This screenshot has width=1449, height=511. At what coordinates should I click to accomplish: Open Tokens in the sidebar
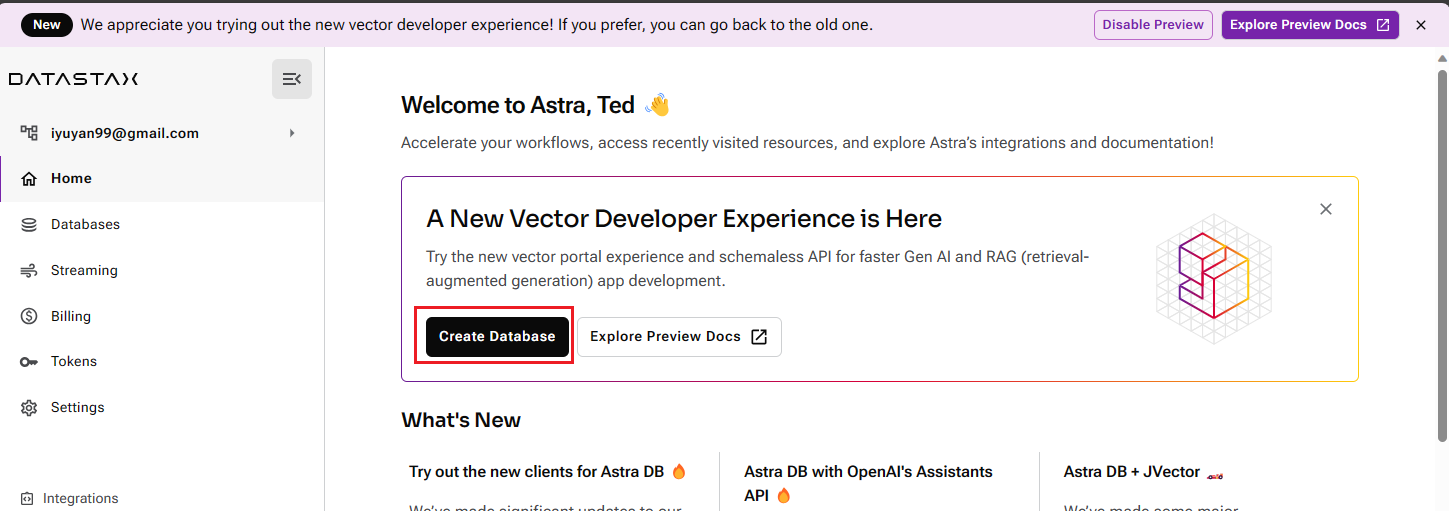pyautogui.click(x=162, y=362)
